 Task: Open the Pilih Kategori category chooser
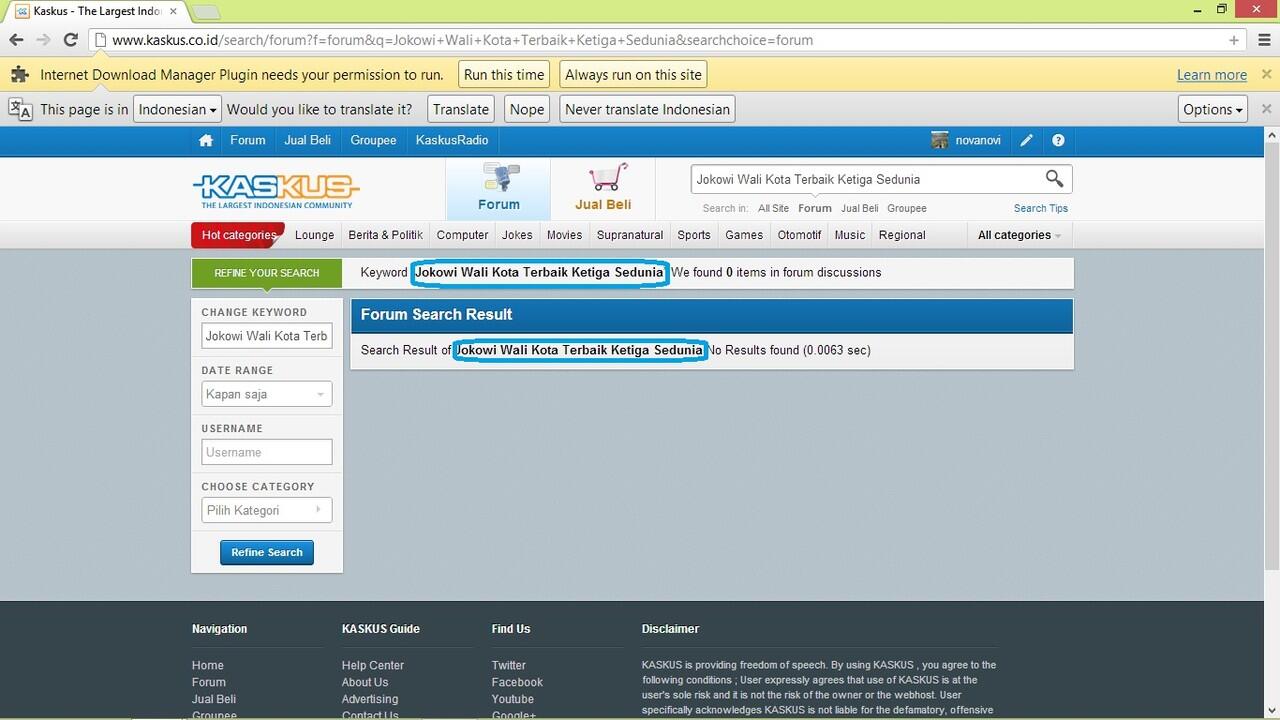tap(267, 510)
